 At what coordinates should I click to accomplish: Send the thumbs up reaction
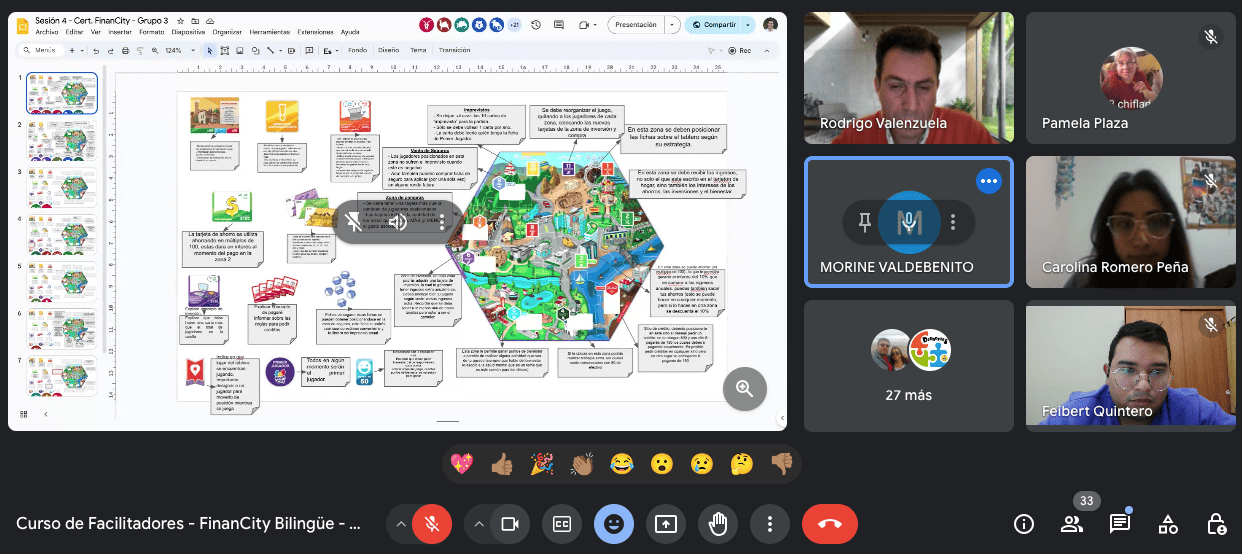coord(502,463)
